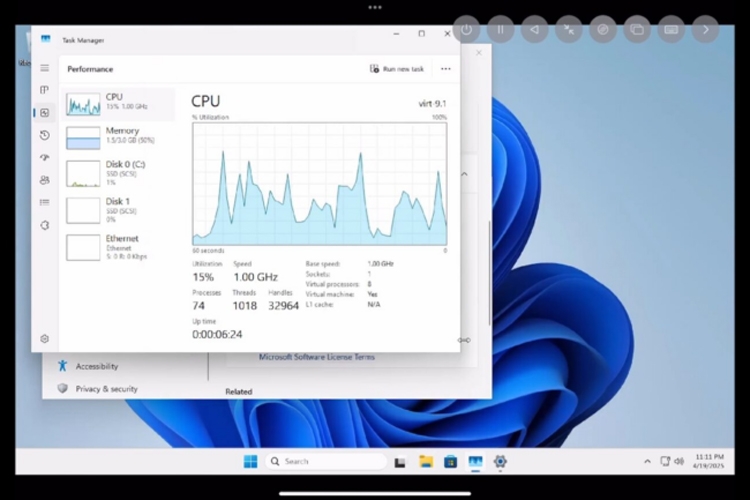Click the restart triangle icon in VM toolbar
This screenshot has height=500, width=750.
pyautogui.click(x=535, y=30)
